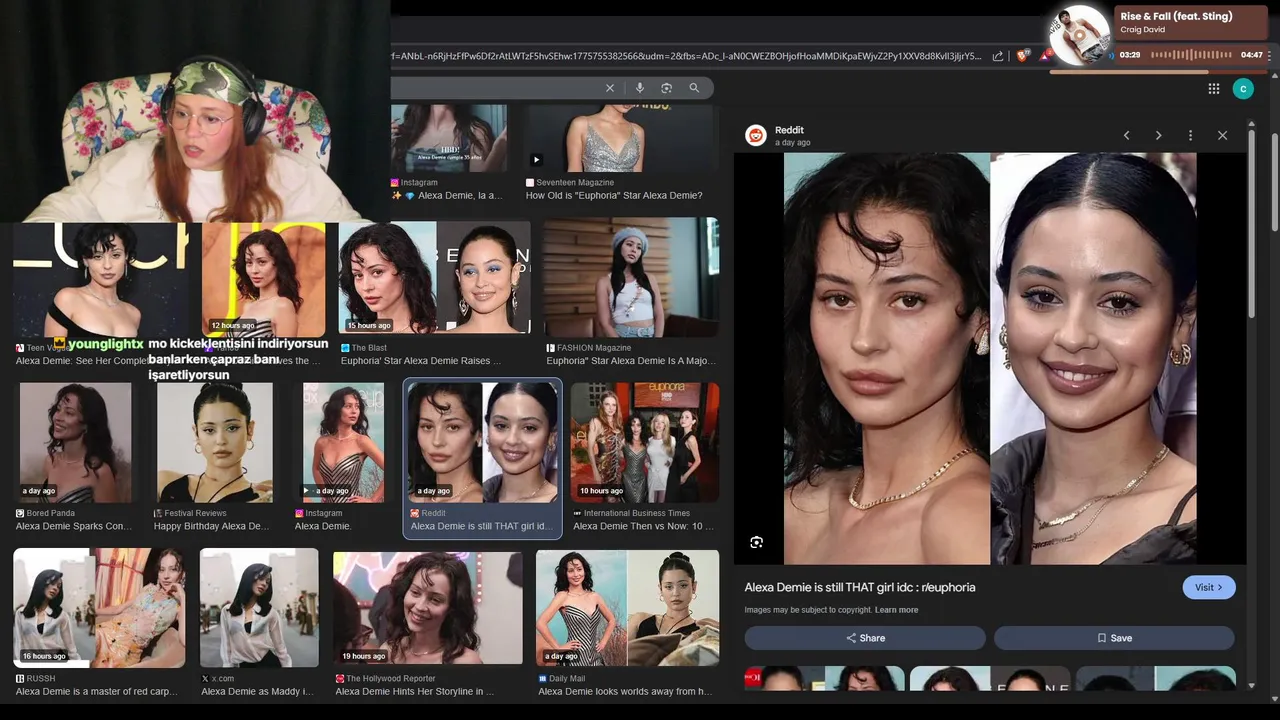Open Instagram "Alexa Demie." result thumbnail
The width and height of the screenshot is (1280, 720).
coord(343,442)
